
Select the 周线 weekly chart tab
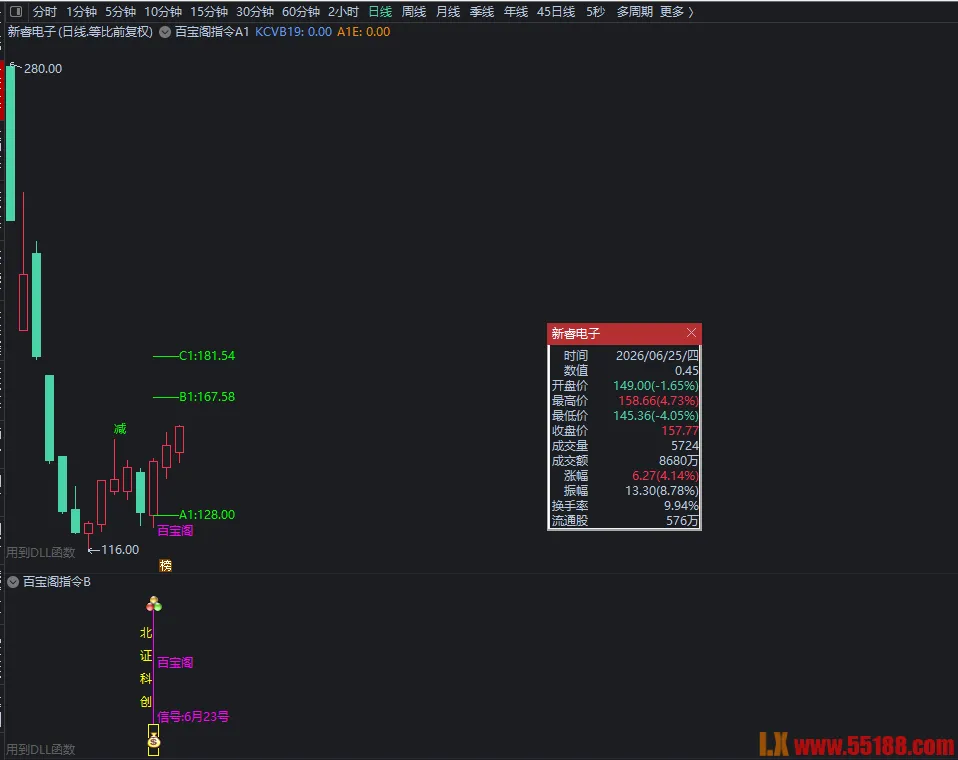coord(414,12)
